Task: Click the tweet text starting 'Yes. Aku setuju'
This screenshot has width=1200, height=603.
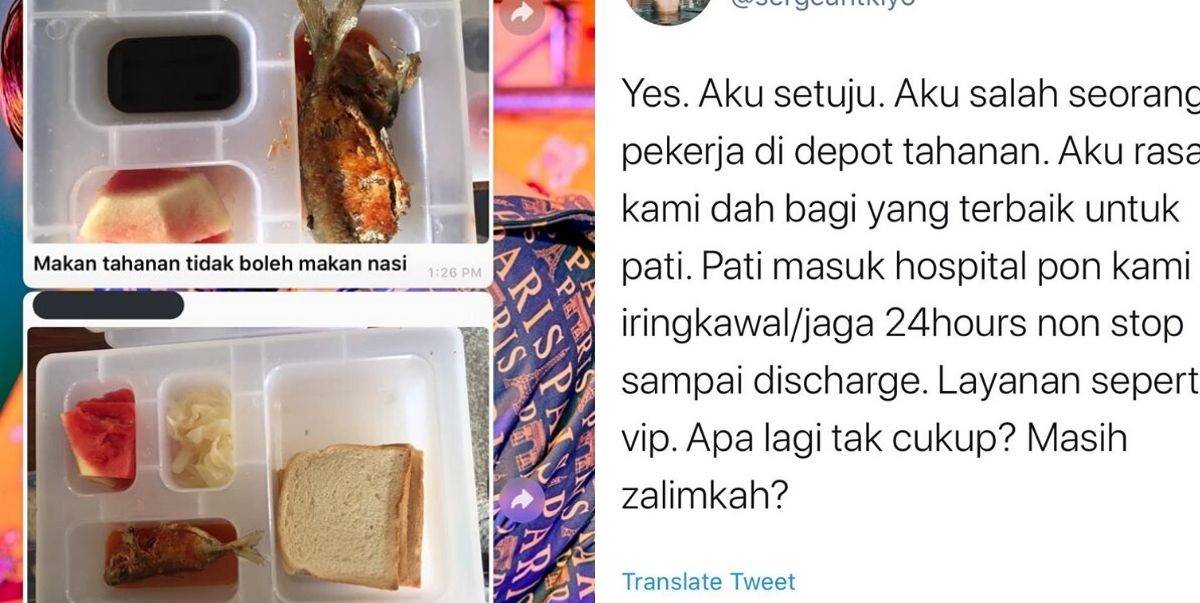Action: pyautogui.click(x=910, y=297)
